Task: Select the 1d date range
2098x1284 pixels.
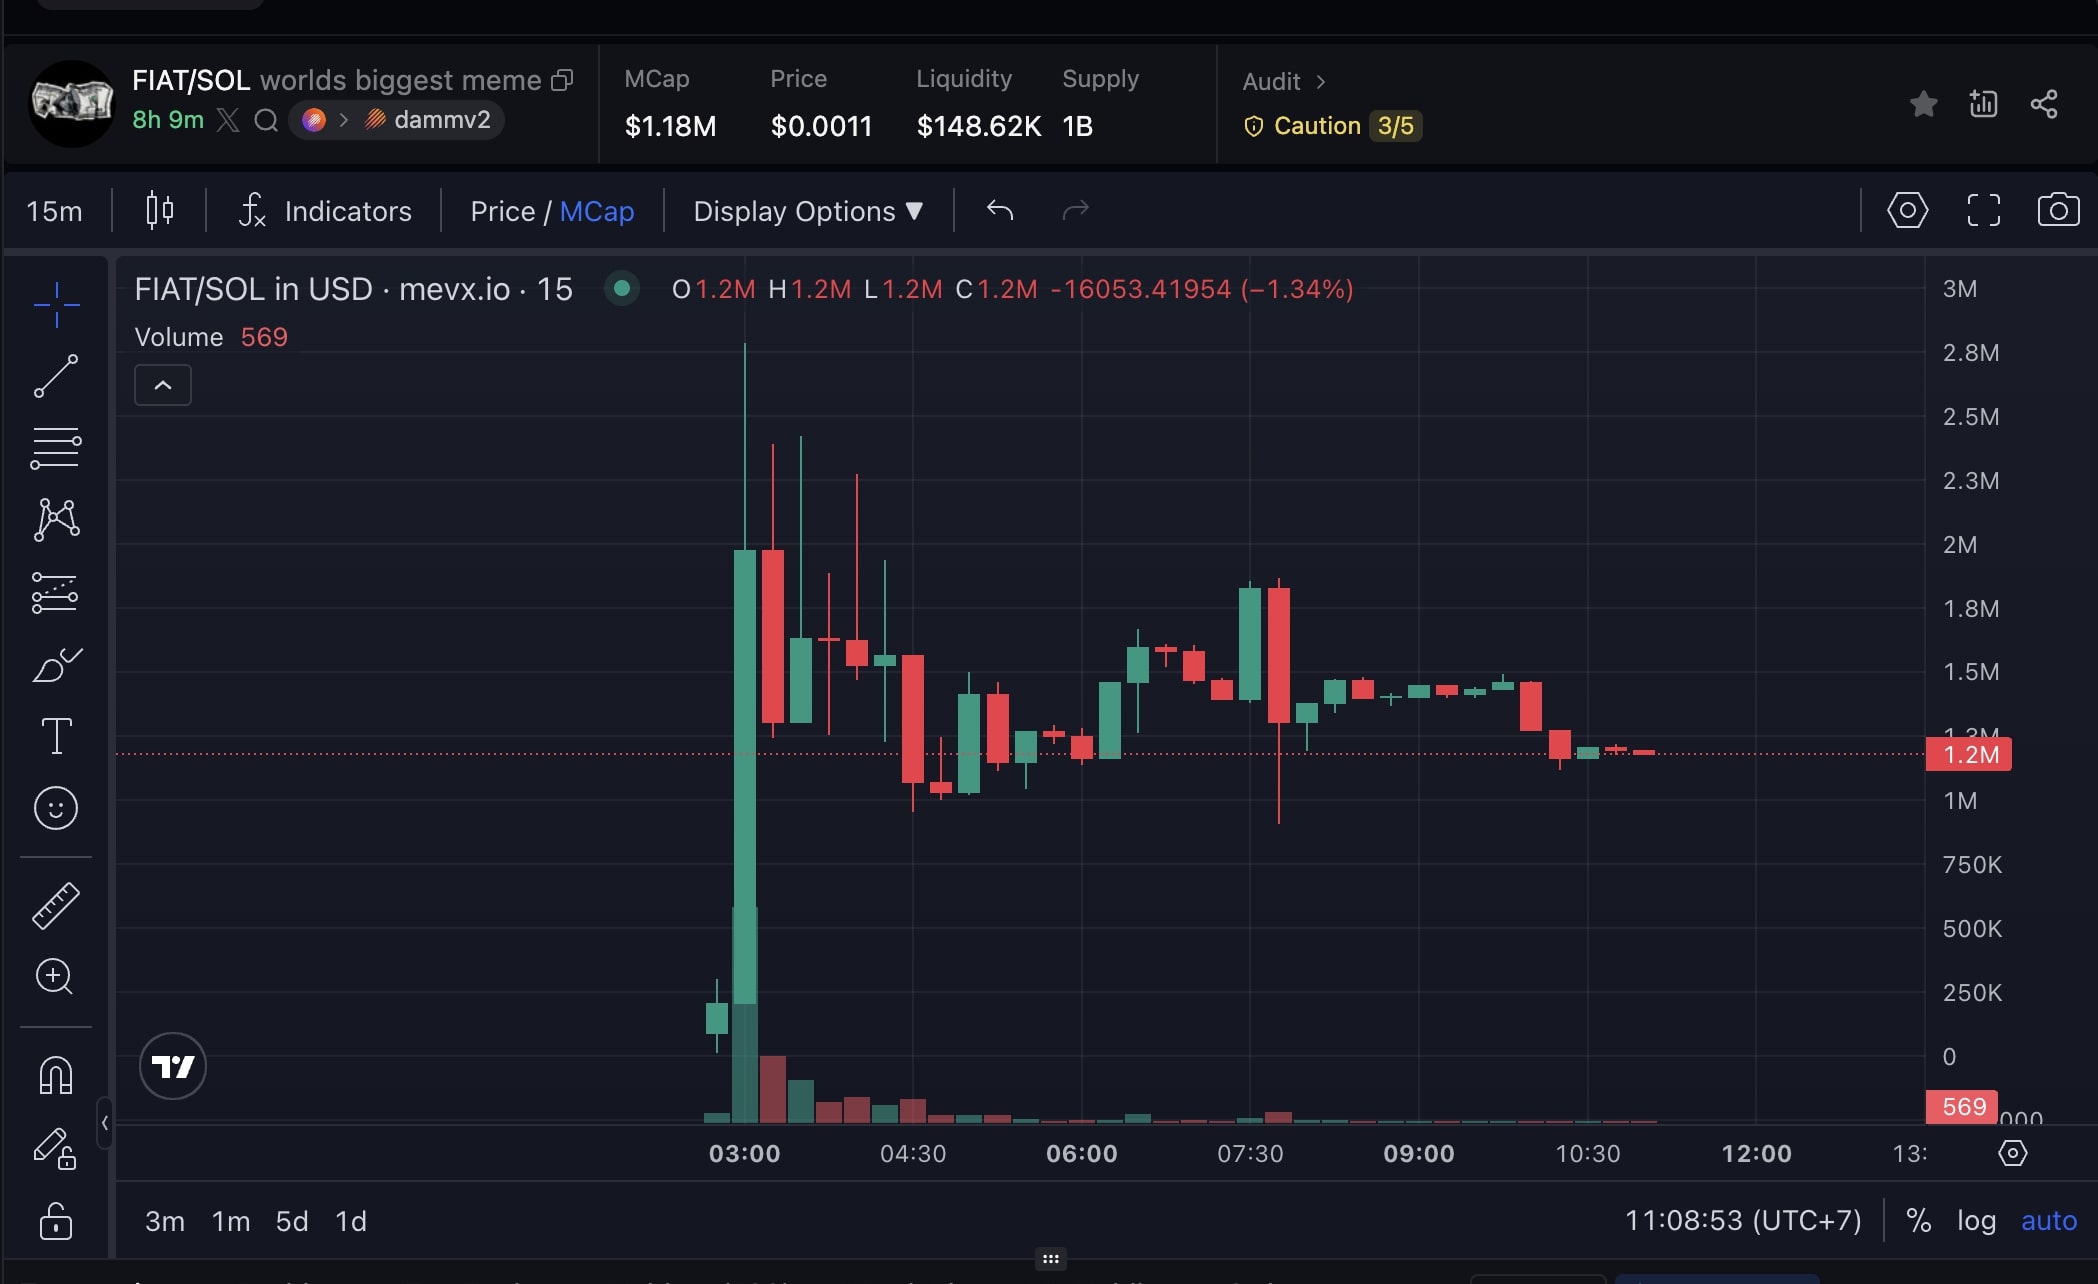Action: 351,1221
